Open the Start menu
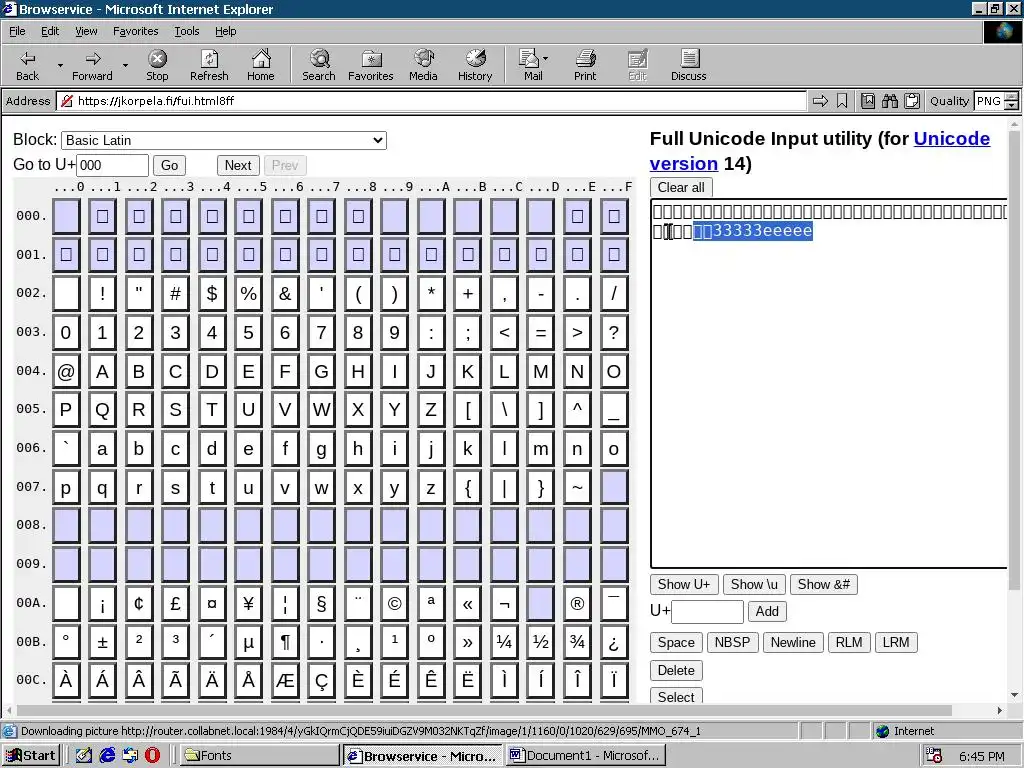Image resolution: width=1024 pixels, height=768 pixels. tap(31, 756)
